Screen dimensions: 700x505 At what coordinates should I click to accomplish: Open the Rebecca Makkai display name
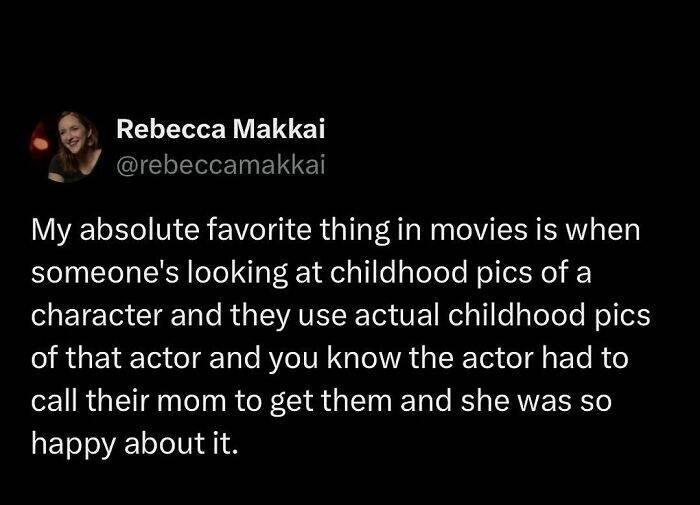[221, 129]
